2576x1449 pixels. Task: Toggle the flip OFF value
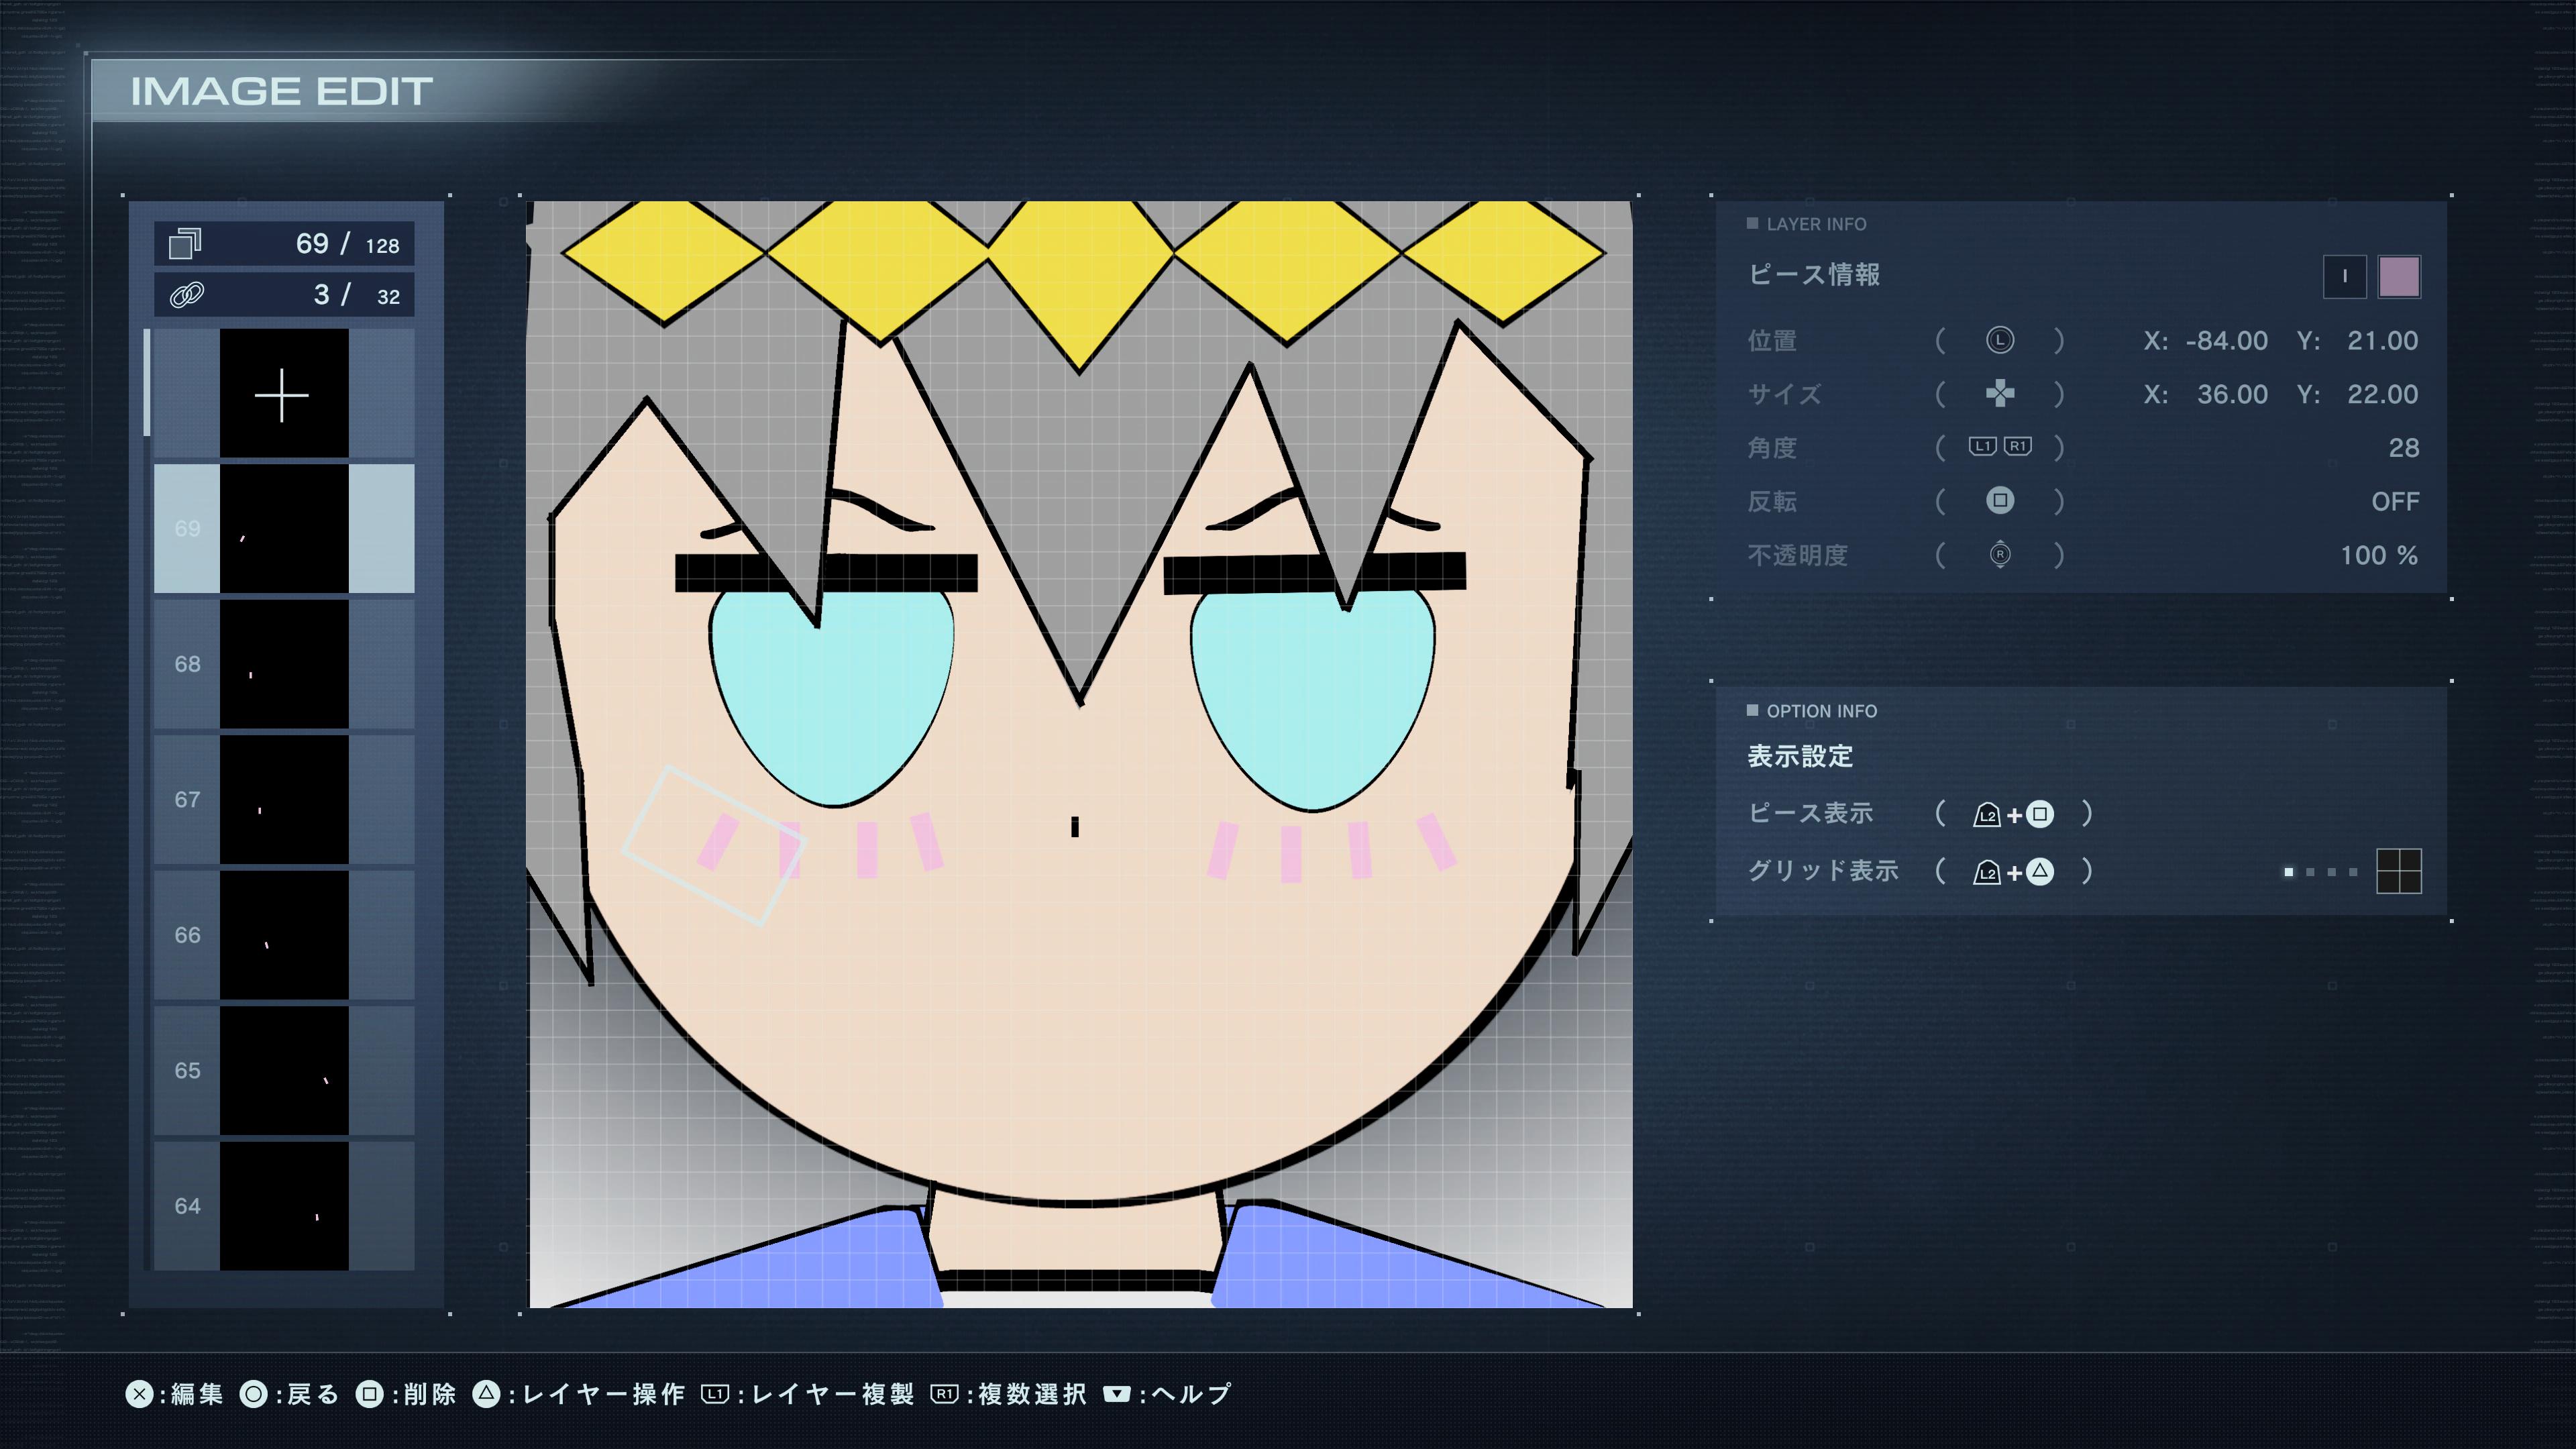point(2395,501)
